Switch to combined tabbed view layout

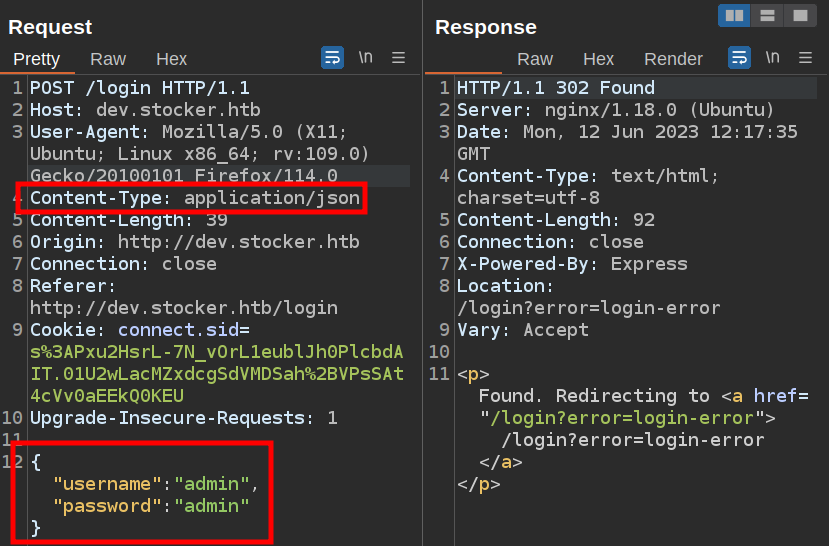click(x=799, y=15)
